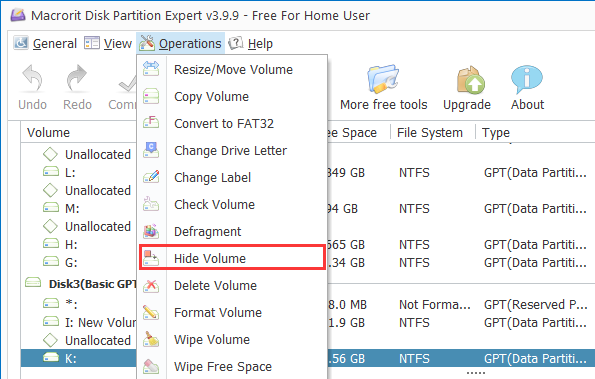Close the Operations menu

[x=180, y=43]
